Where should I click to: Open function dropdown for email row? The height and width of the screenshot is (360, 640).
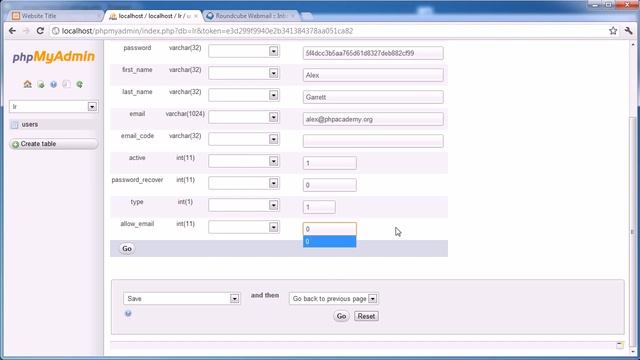(244, 117)
